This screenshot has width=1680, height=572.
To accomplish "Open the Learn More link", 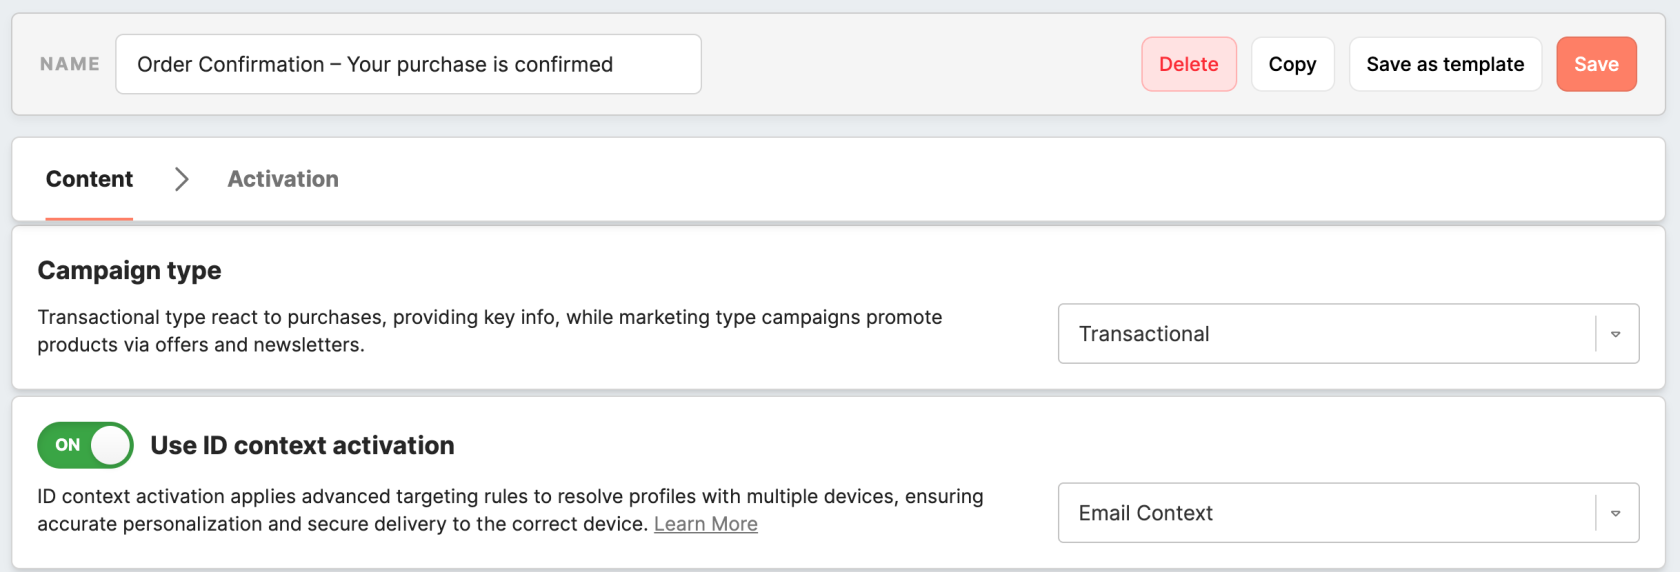I will tap(705, 524).
